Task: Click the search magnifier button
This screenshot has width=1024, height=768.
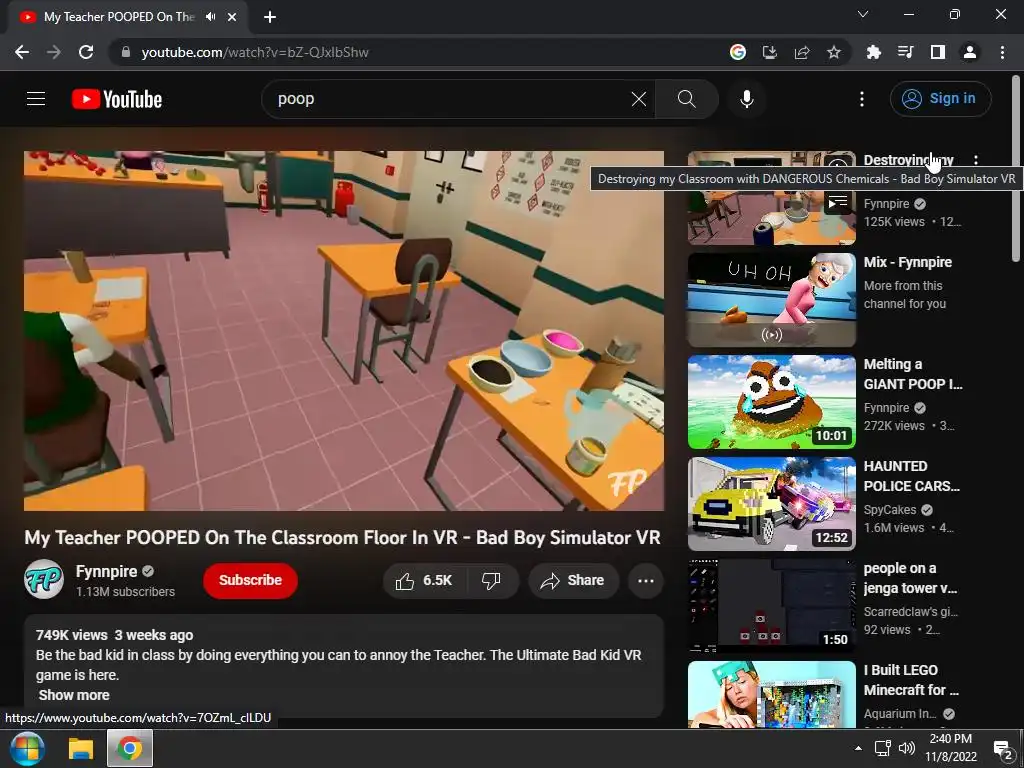Action: [x=686, y=99]
